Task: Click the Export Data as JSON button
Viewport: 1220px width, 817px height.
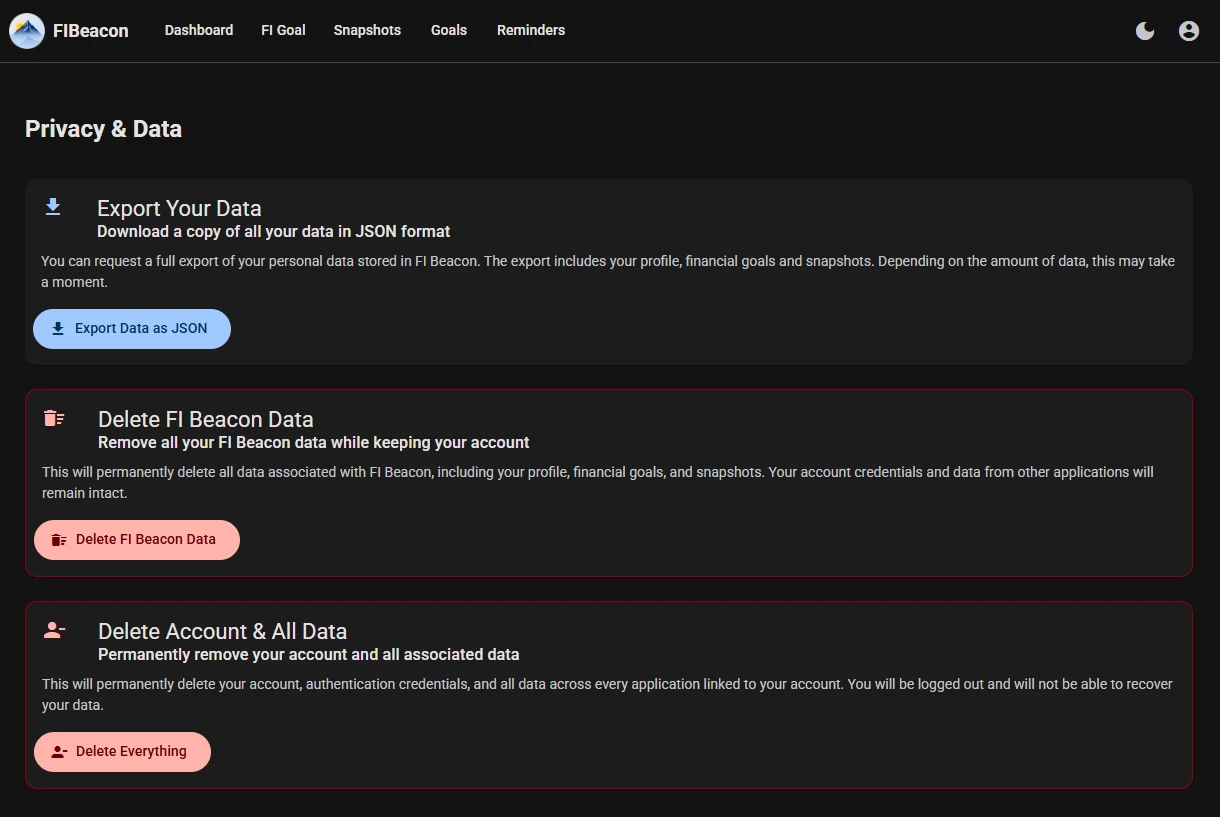Action: click(132, 328)
